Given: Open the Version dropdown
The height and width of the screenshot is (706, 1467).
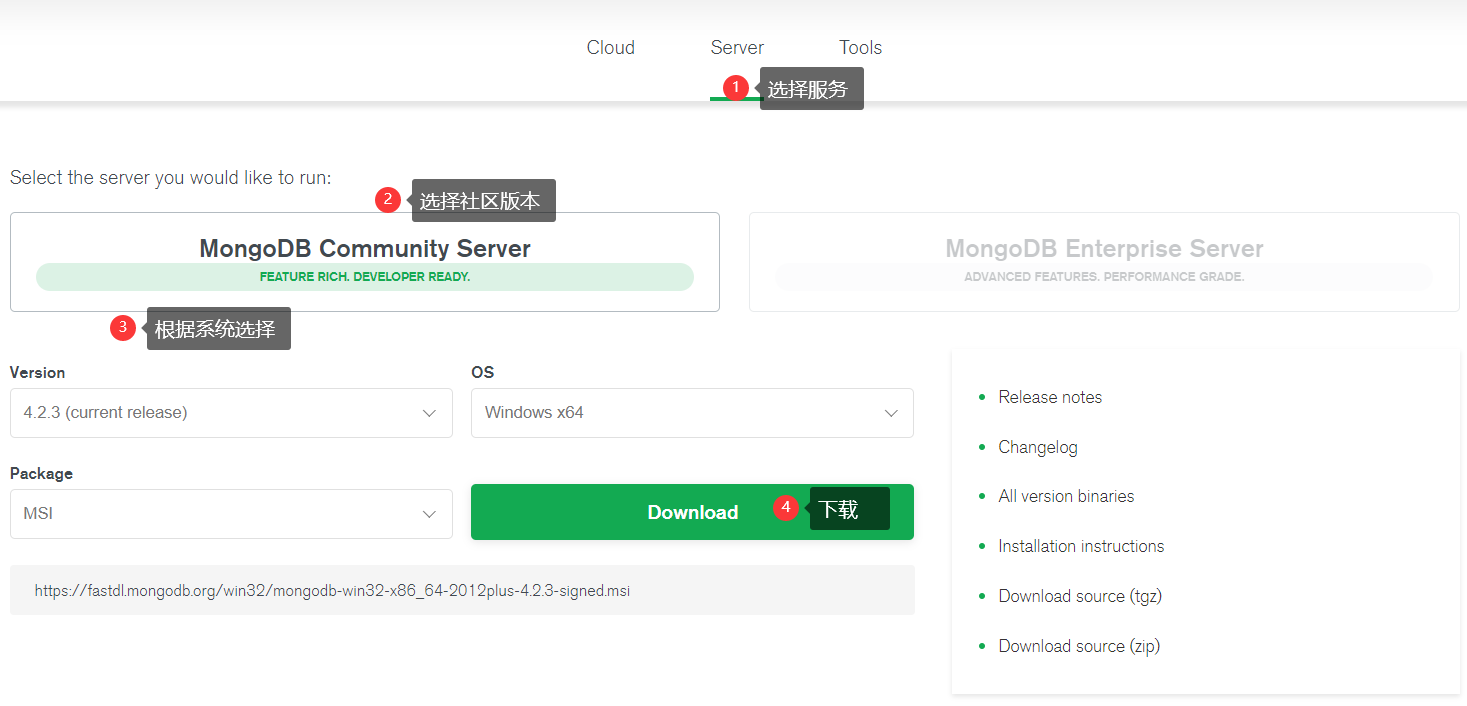Looking at the screenshot, I should 230,412.
